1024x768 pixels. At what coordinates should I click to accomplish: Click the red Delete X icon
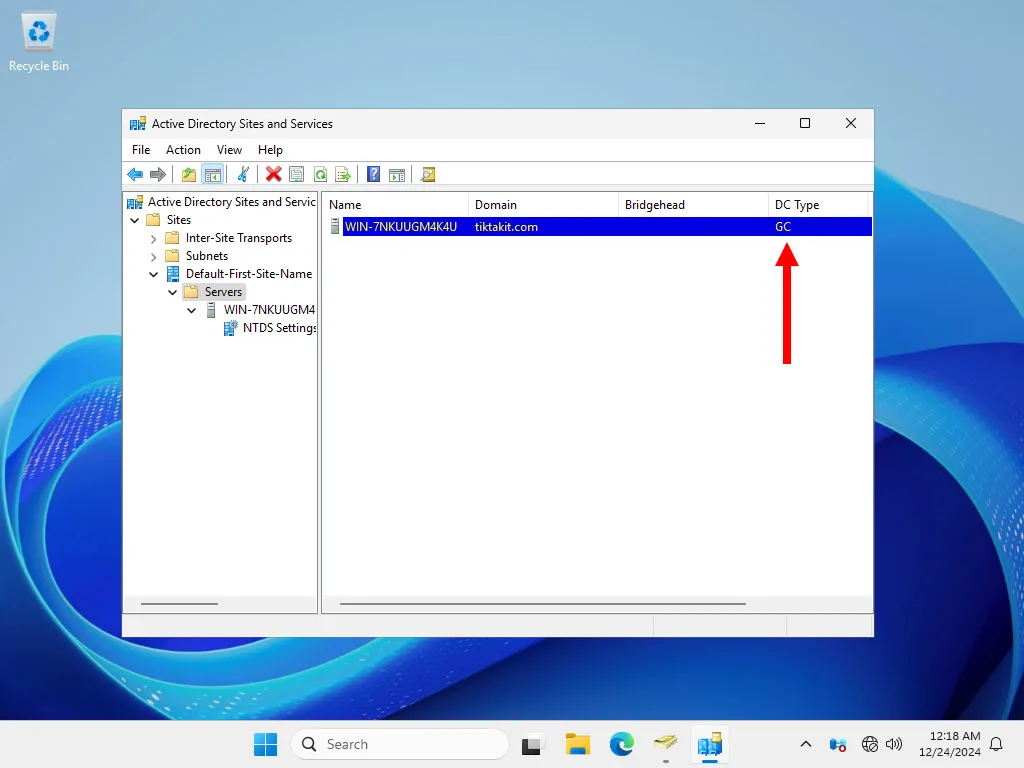[273, 174]
